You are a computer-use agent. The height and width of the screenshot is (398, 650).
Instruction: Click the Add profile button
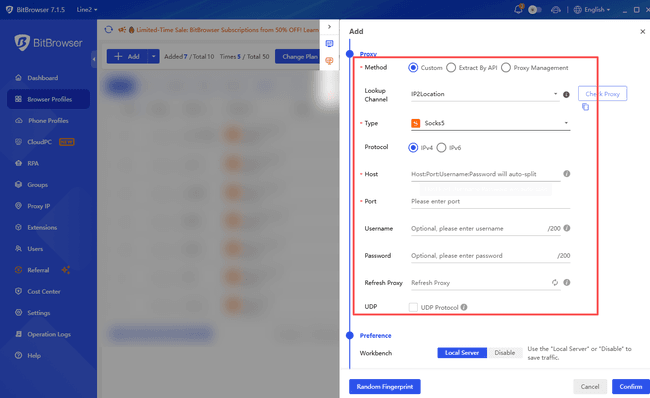coord(127,56)
